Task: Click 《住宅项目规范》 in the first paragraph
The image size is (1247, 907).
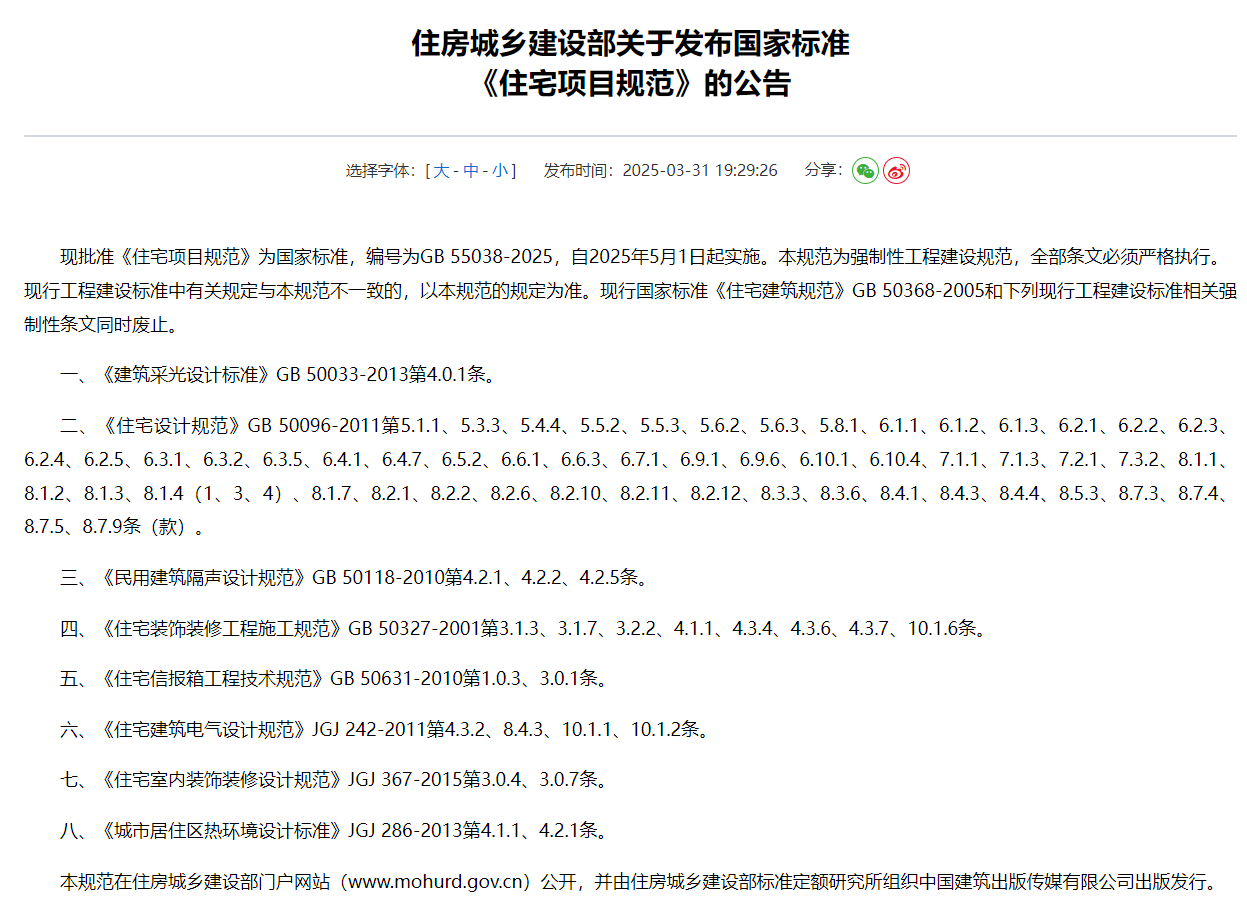Action: click(x=186, y=257)
